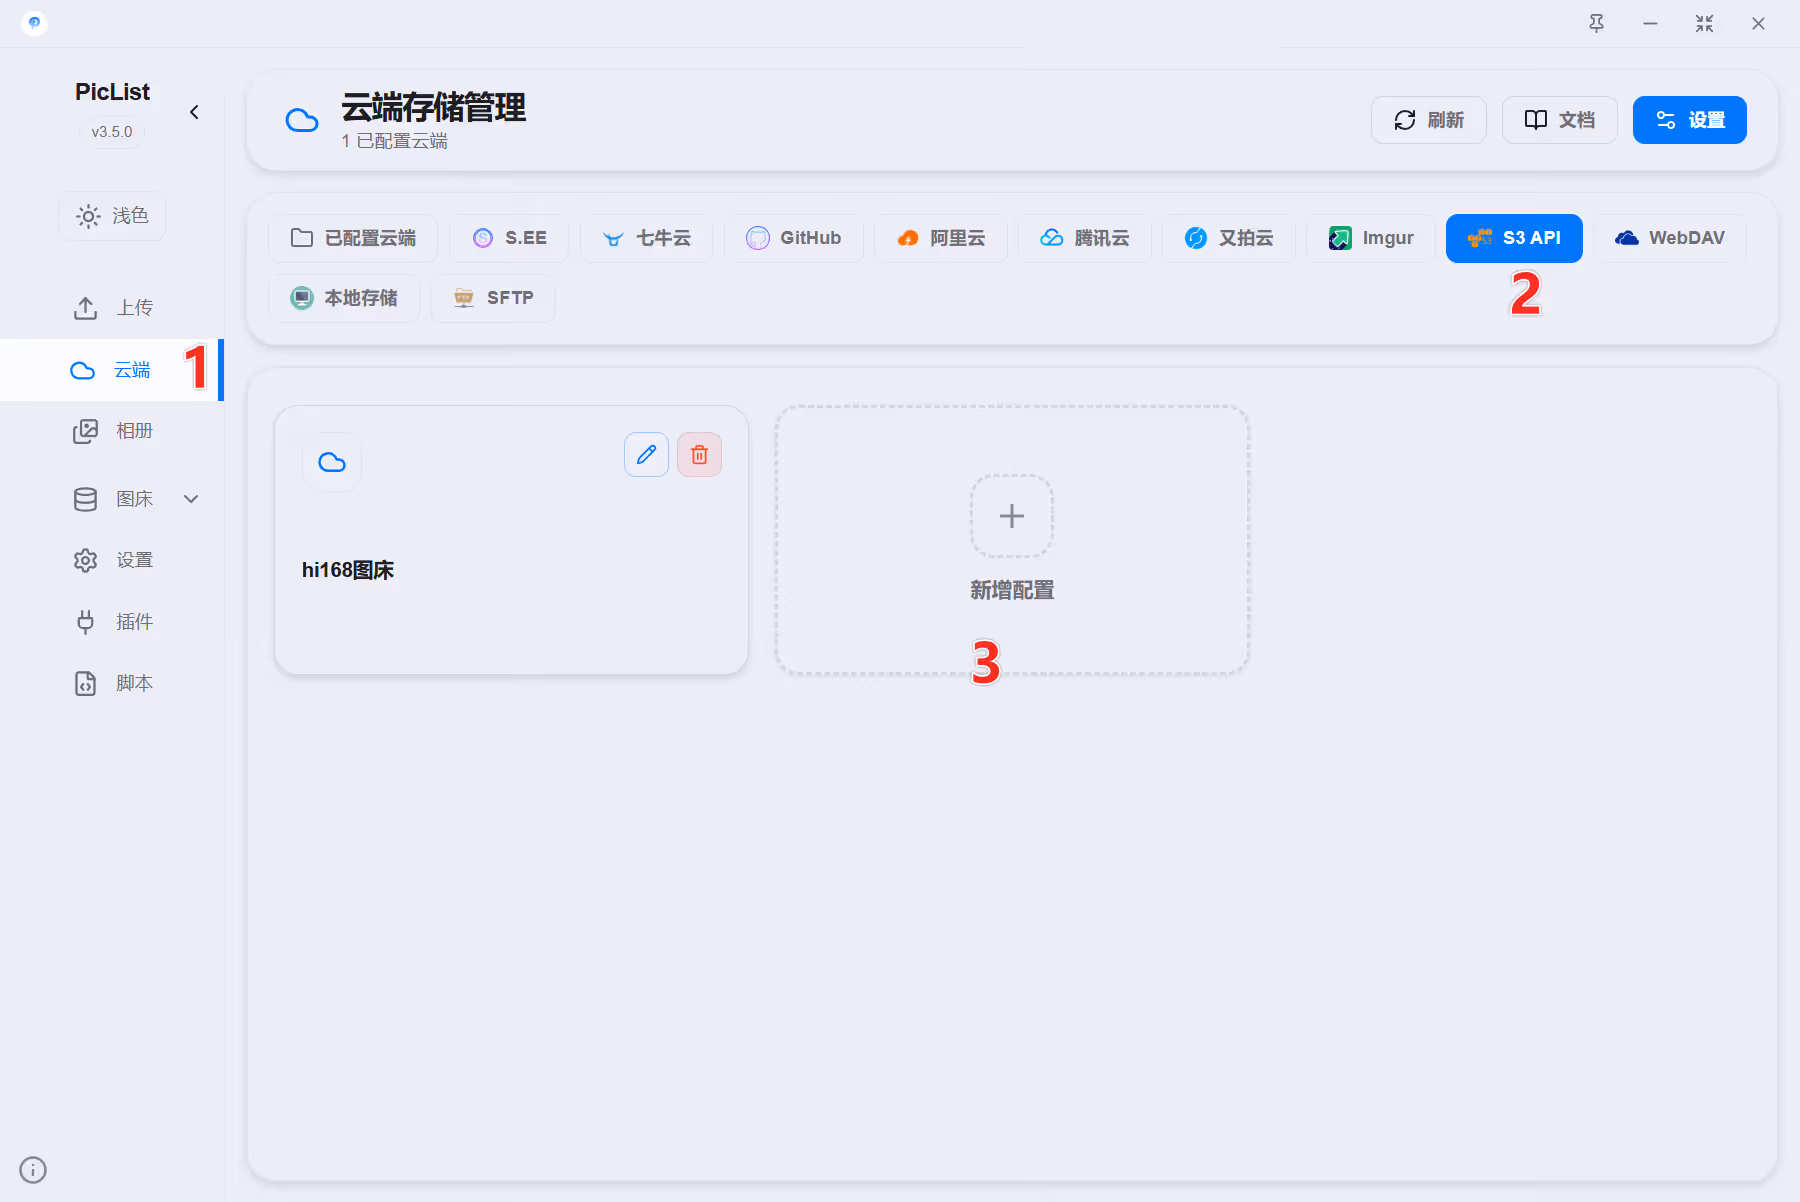Switch to the 又拍云 tab
The height and width of the screenshot is (1202, 1800).
pyautogui.click(x=1229, y=238)
